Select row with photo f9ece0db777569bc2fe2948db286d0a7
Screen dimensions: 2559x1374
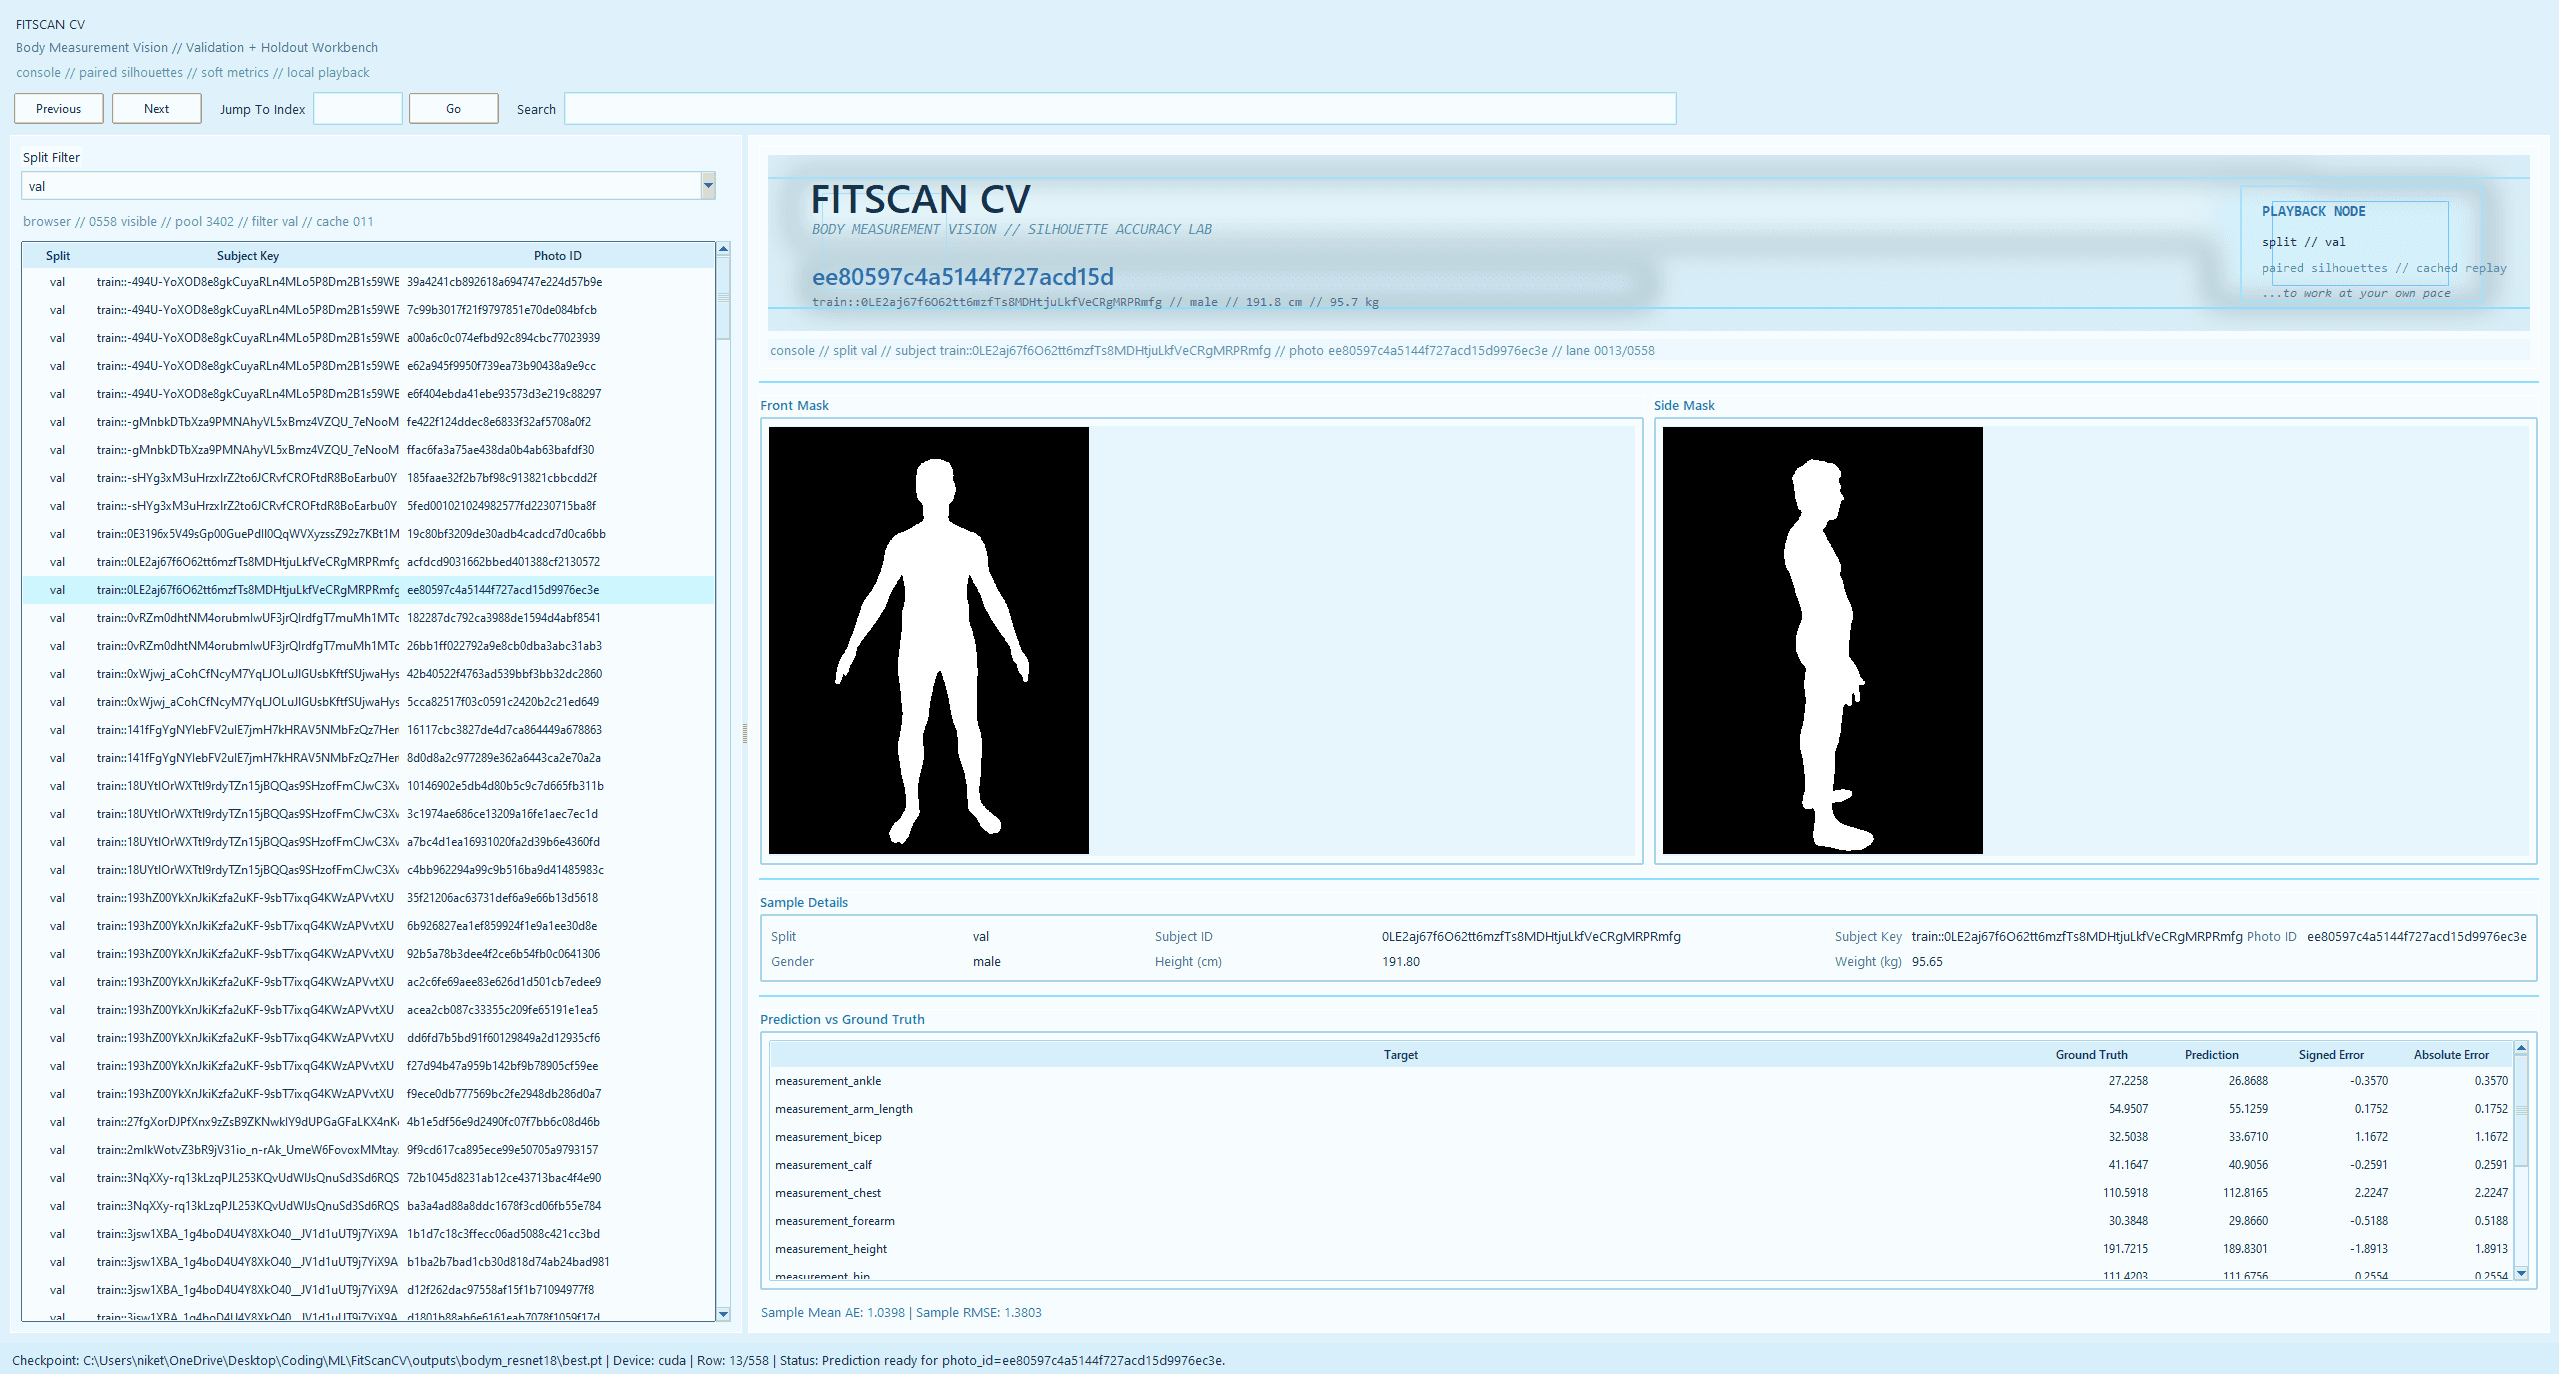point(368,1094)
